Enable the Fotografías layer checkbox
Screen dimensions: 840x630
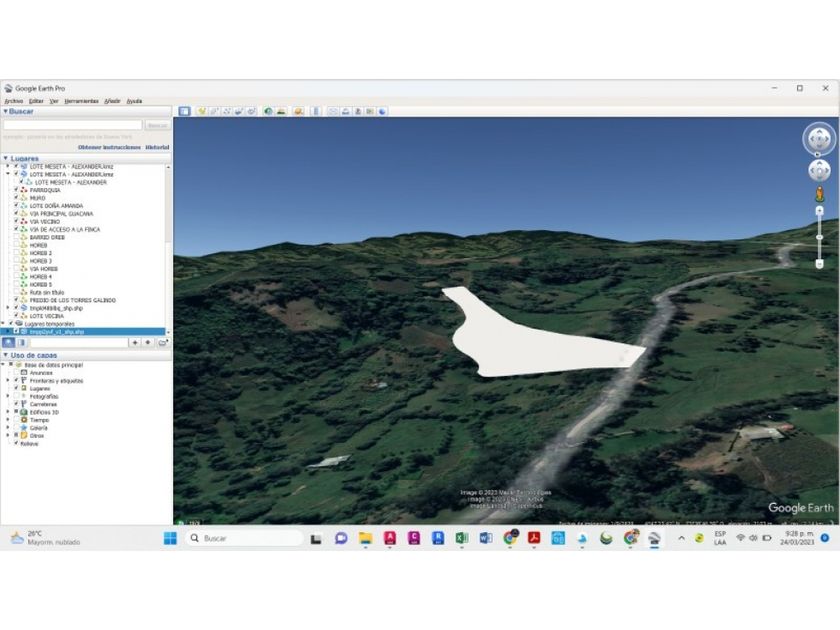16,396
